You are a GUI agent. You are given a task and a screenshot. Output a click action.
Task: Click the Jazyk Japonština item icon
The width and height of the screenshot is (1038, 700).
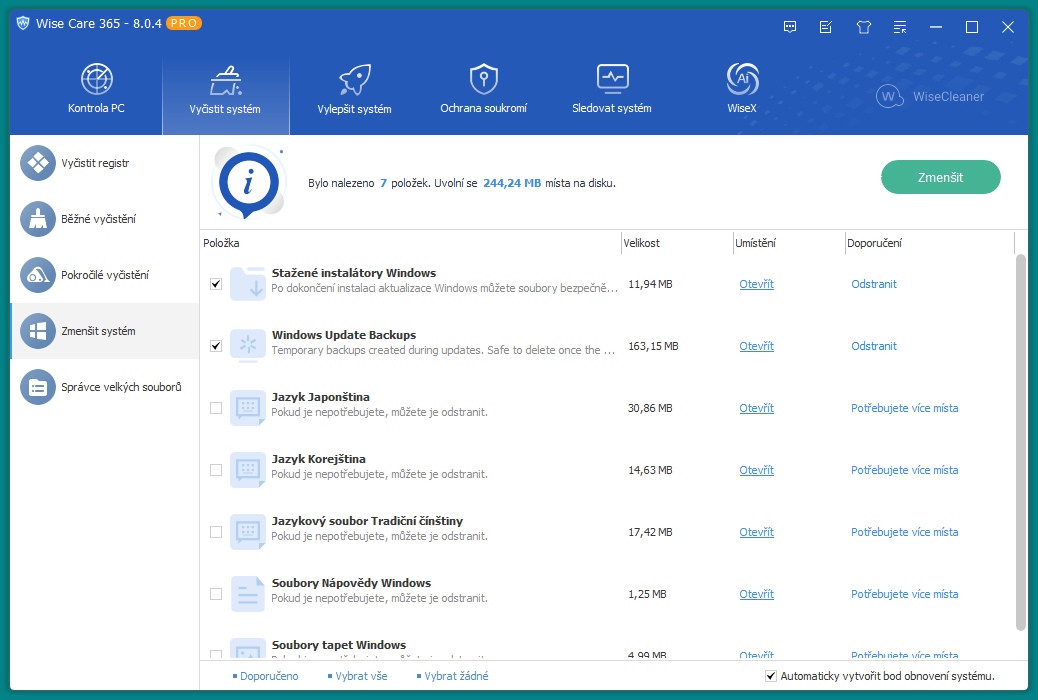(x=248, y=408)
